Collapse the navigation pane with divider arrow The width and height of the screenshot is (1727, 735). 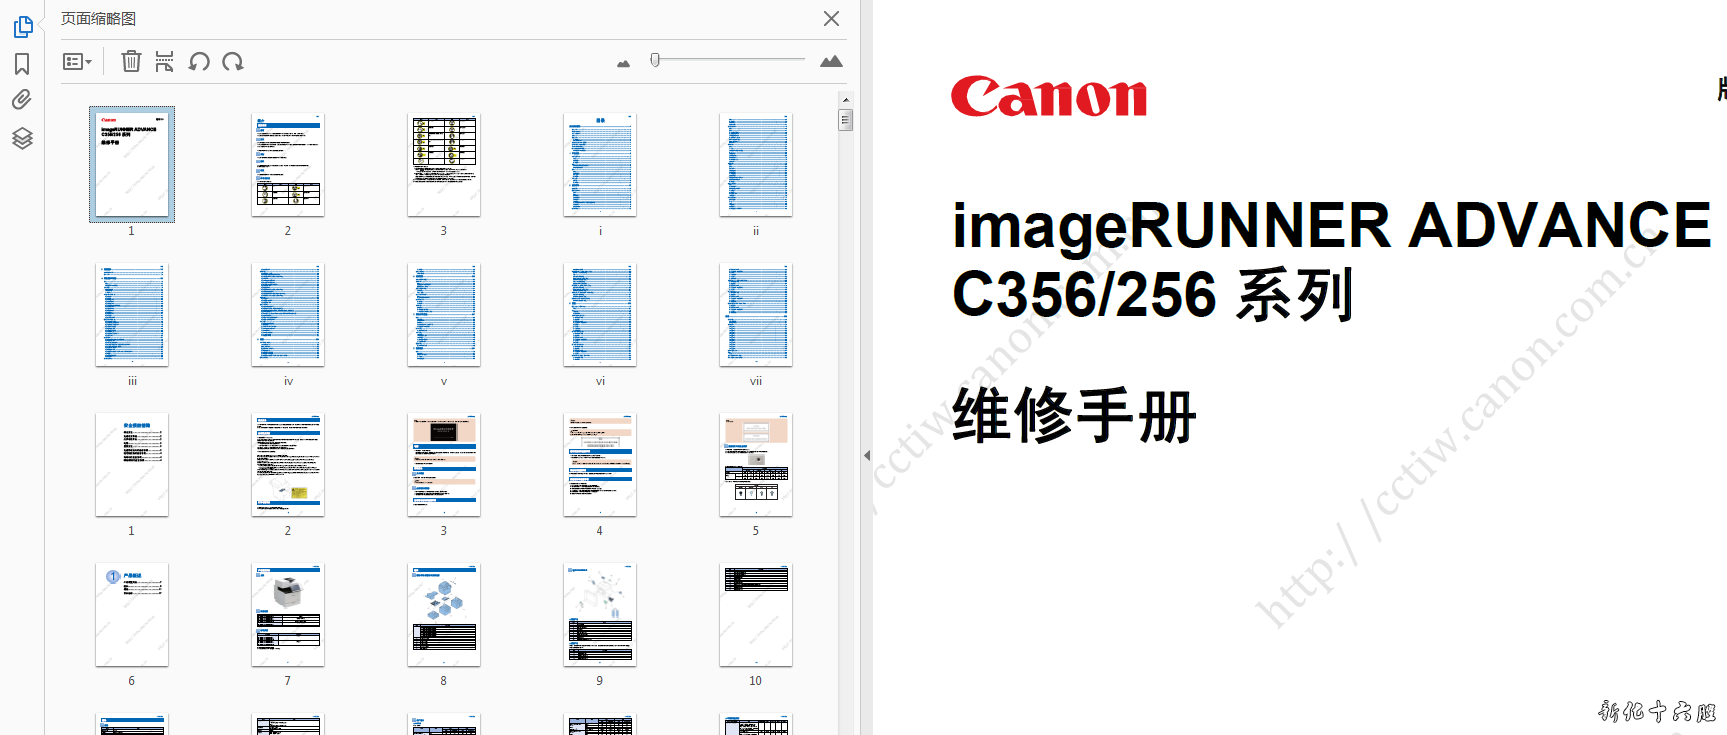[x=867, y=455]
